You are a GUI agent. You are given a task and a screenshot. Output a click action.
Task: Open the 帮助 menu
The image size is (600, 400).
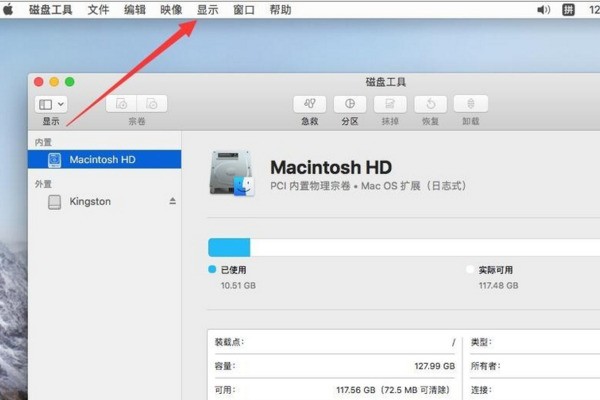click(280, 10)
